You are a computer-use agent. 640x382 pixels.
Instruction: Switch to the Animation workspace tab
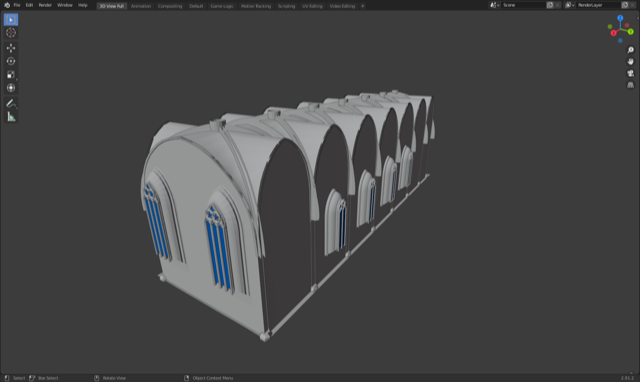[x=141, y=6]
